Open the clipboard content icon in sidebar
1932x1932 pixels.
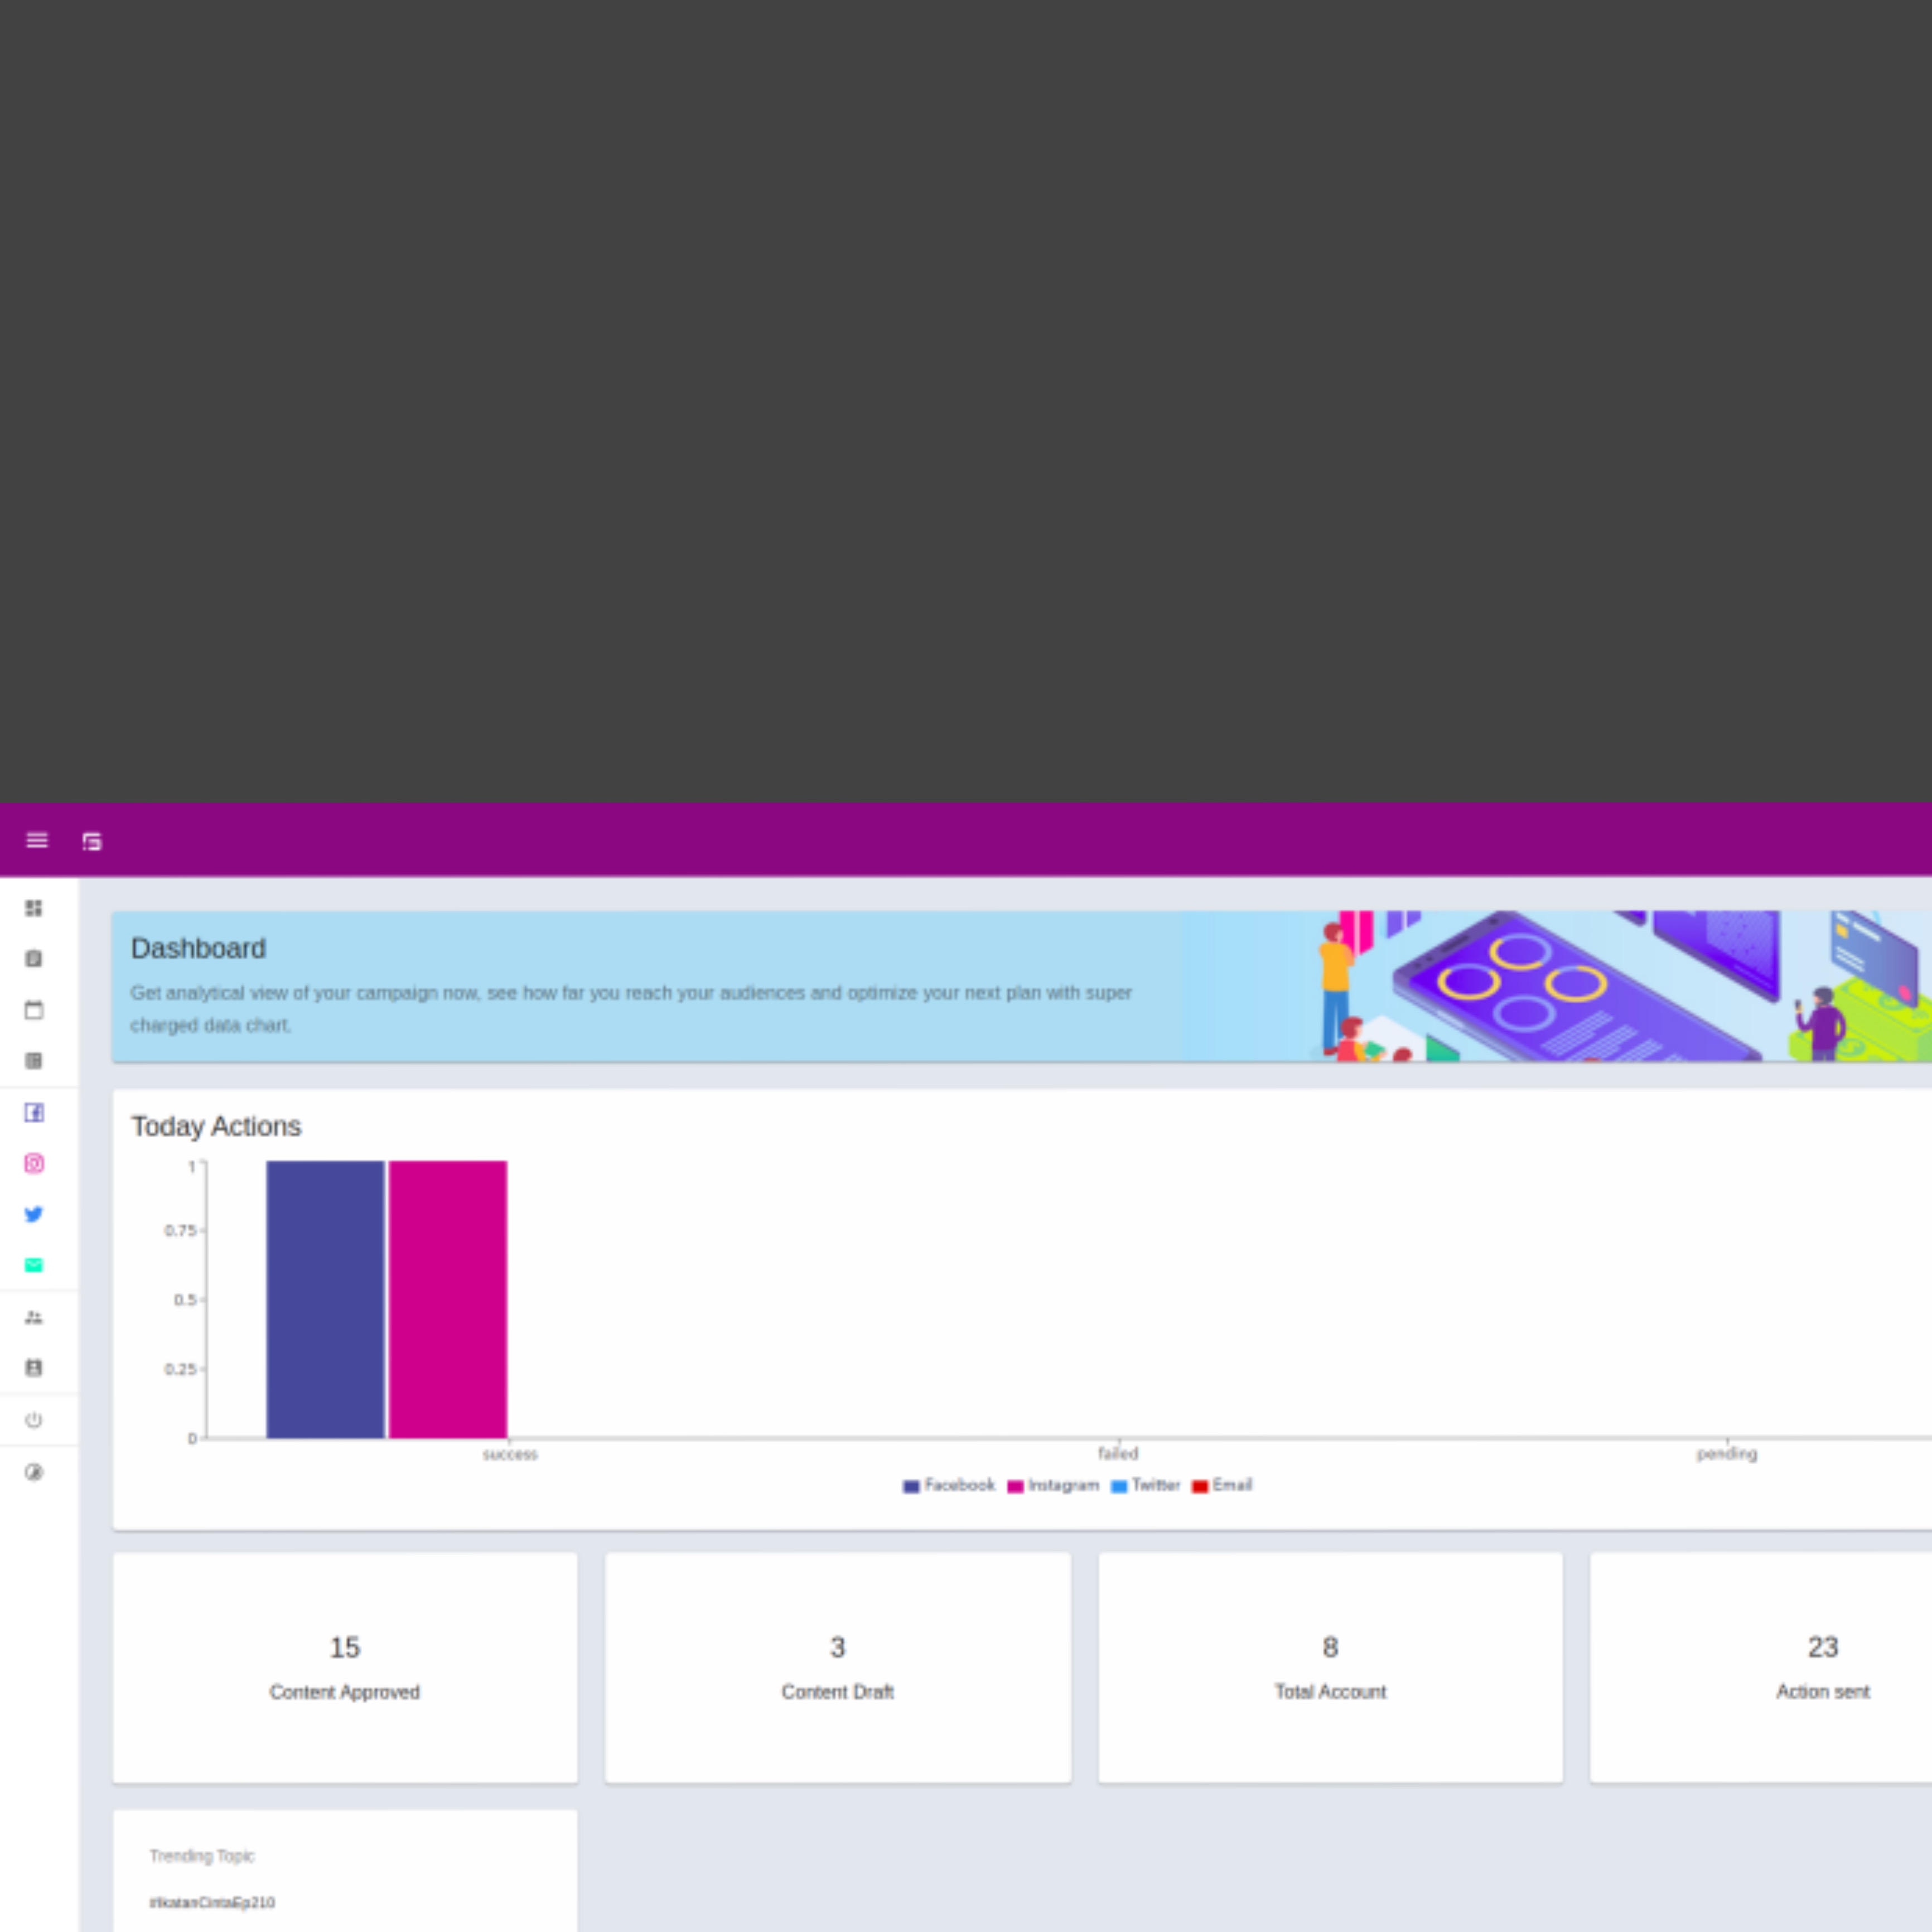point(34,959)
